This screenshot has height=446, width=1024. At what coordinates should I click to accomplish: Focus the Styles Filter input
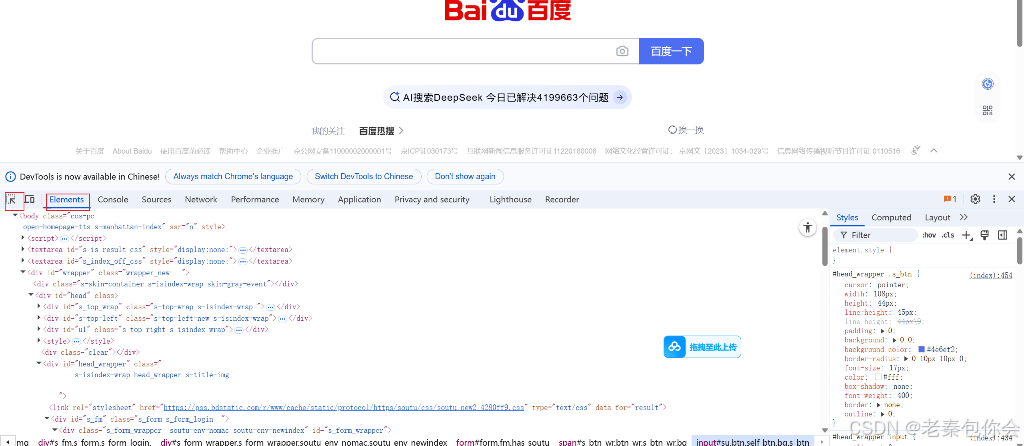[874, 235]
